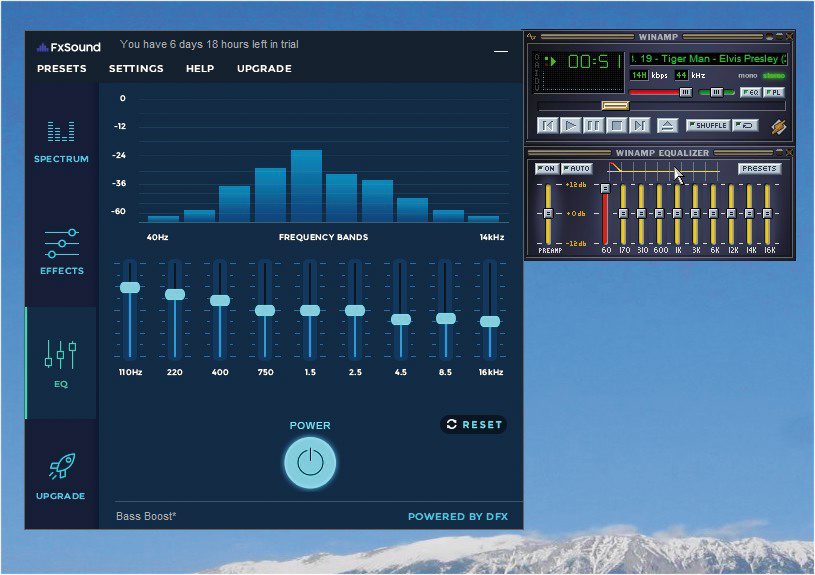This screenshot has height=575, width=815.
Task: Click the Winamp 12K band slider
Action: point(731,214)
